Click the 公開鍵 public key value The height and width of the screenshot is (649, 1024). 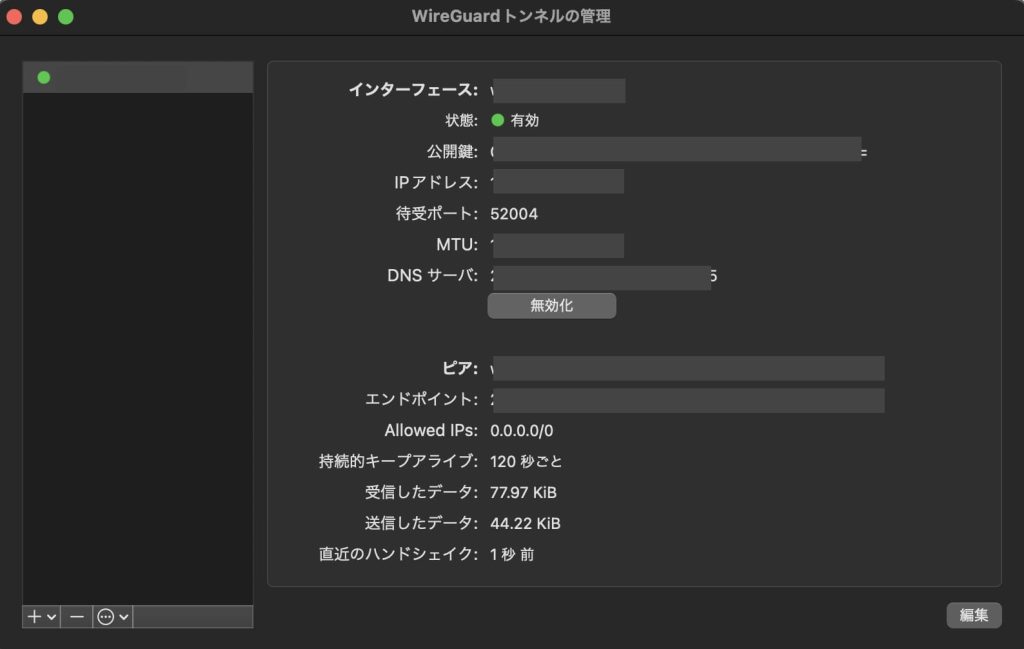[677, 151]
